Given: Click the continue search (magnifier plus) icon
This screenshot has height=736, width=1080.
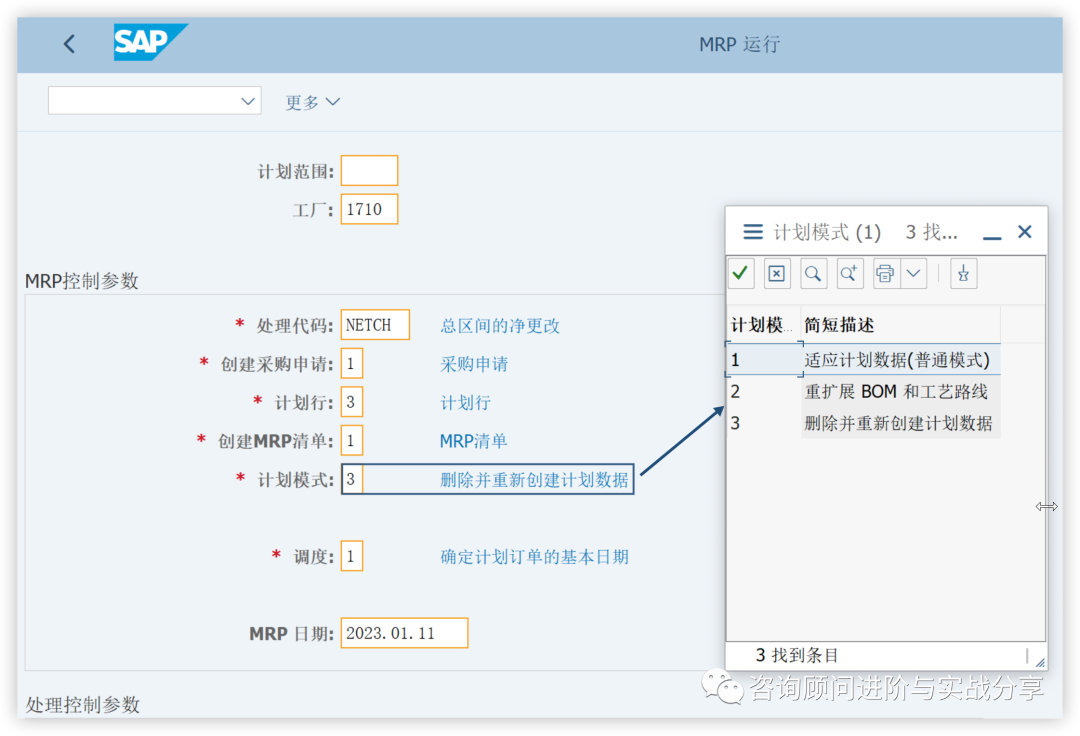Looking at the screenshot, I should [849, 273].
